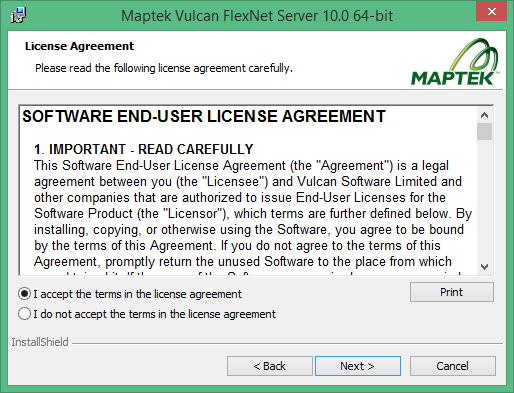The image size is (514, 393).
Task: Click the Maptek Vulcan FlexNet Server title bar
Action: 257,16
